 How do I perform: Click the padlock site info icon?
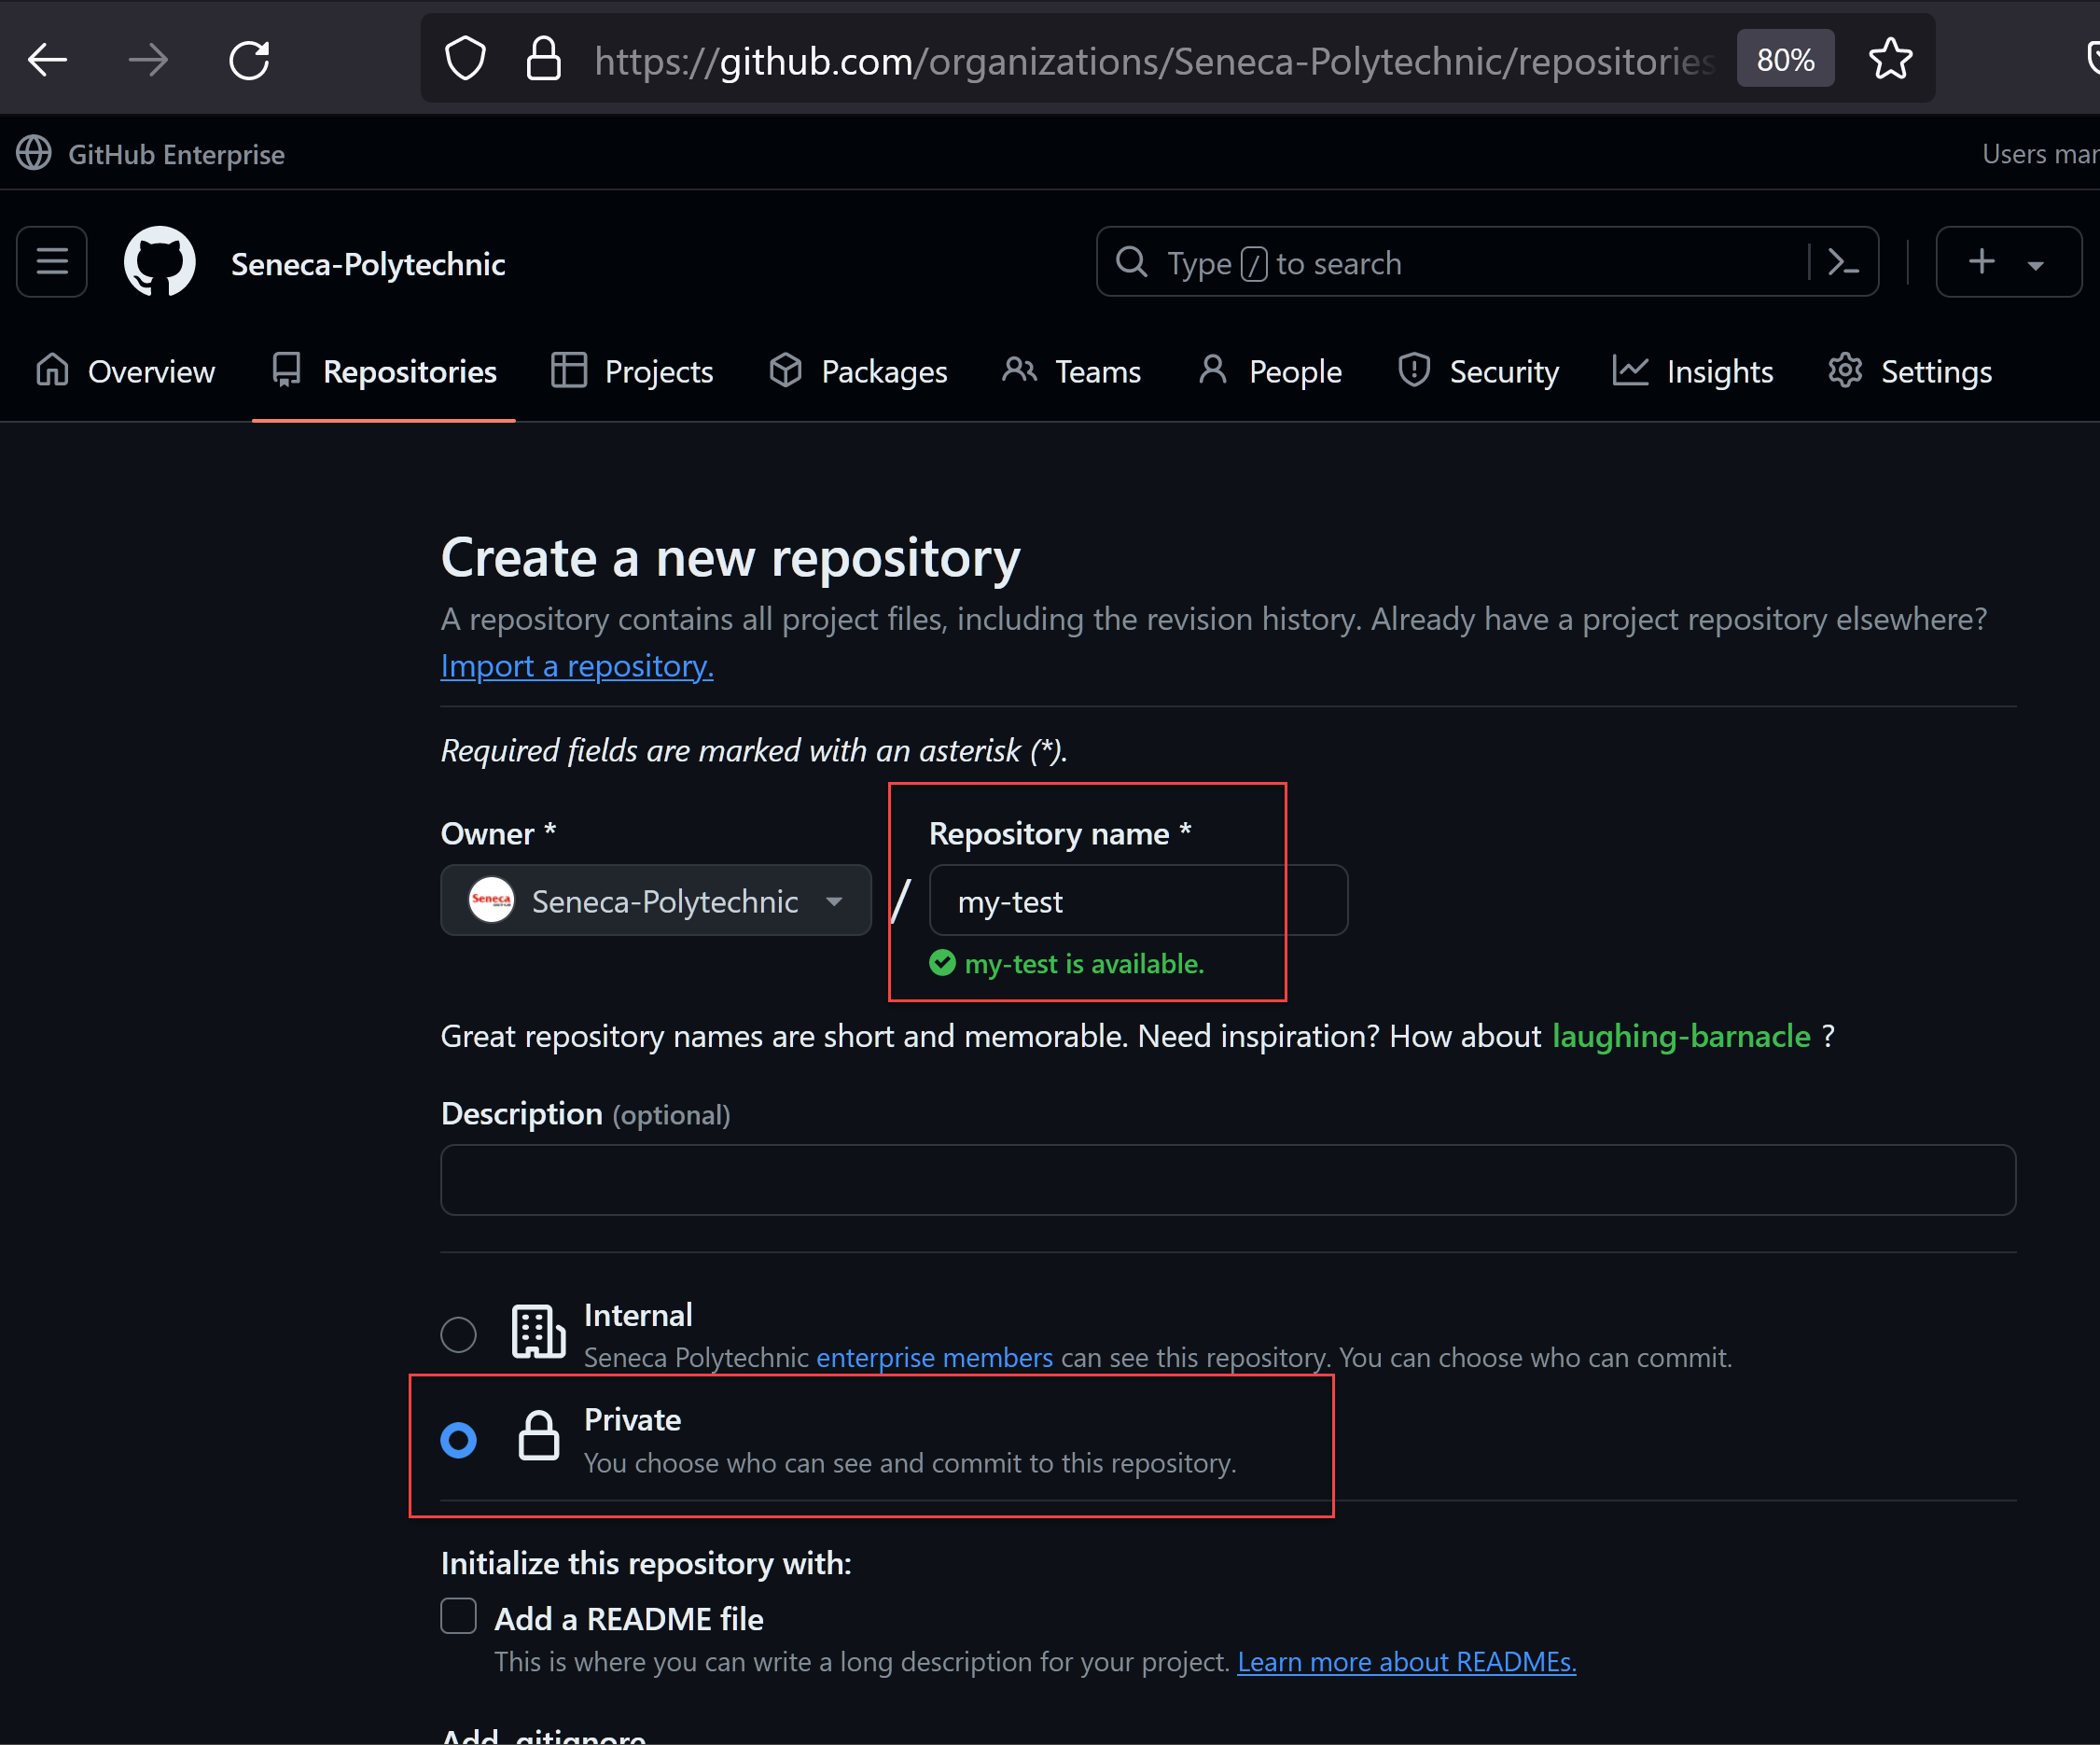point(543,59)
